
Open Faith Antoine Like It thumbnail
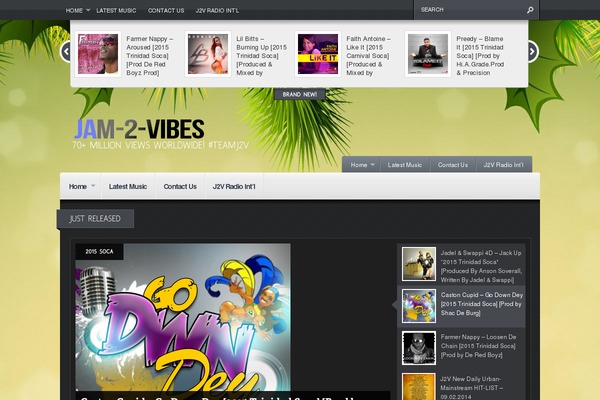(x=318, y=54)
